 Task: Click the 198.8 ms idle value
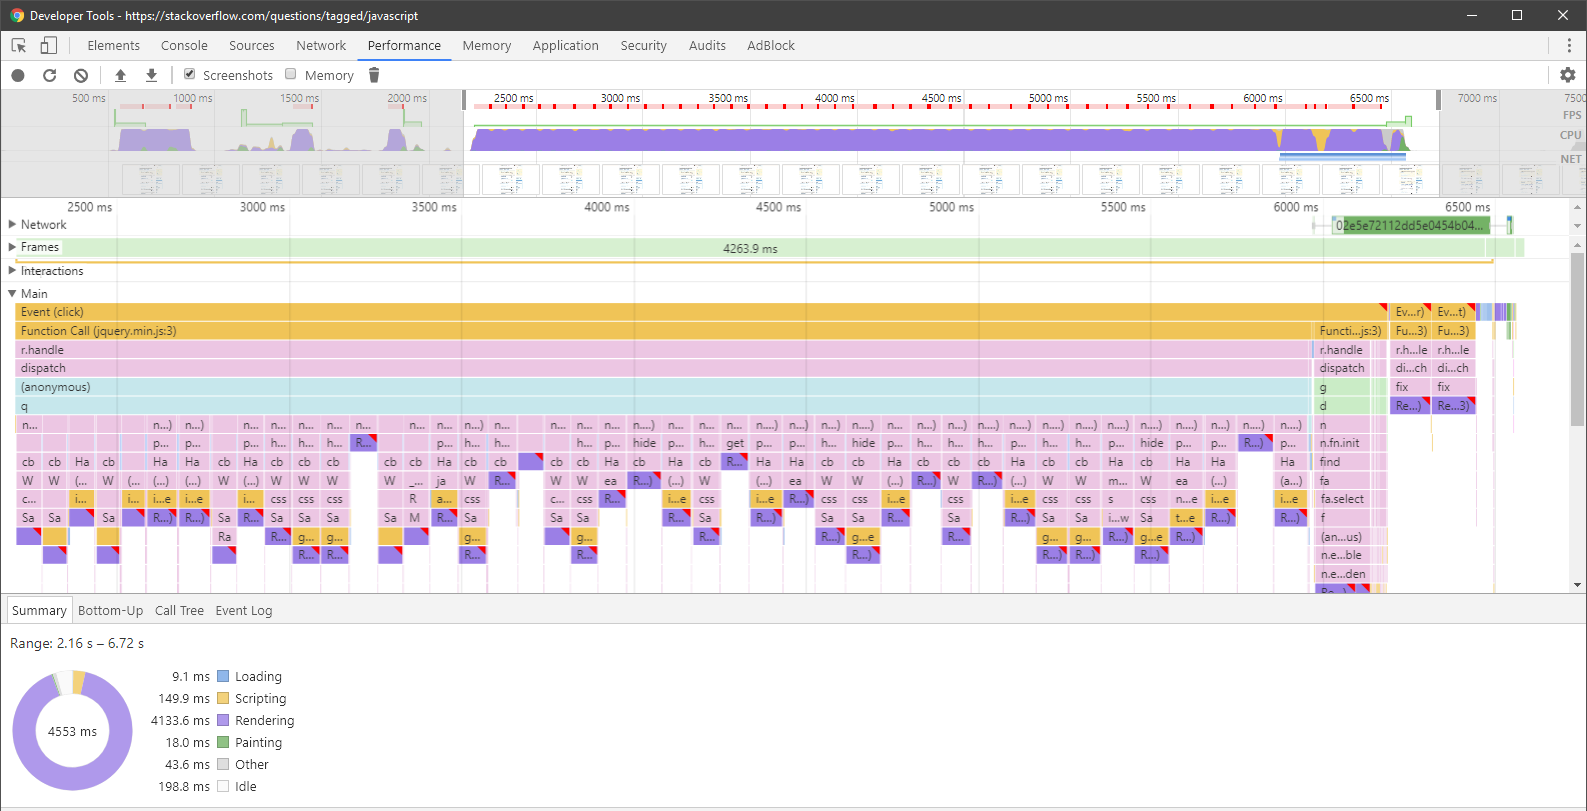point(184,786)
